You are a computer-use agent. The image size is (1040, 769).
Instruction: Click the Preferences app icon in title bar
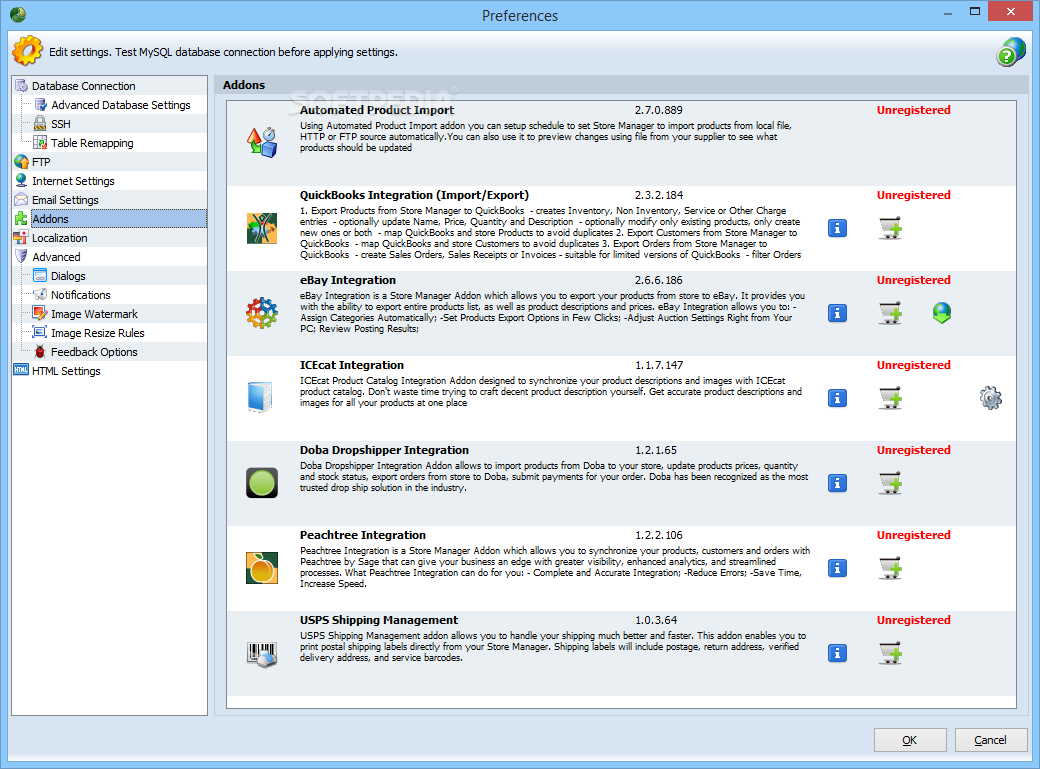tap(18, 14)
